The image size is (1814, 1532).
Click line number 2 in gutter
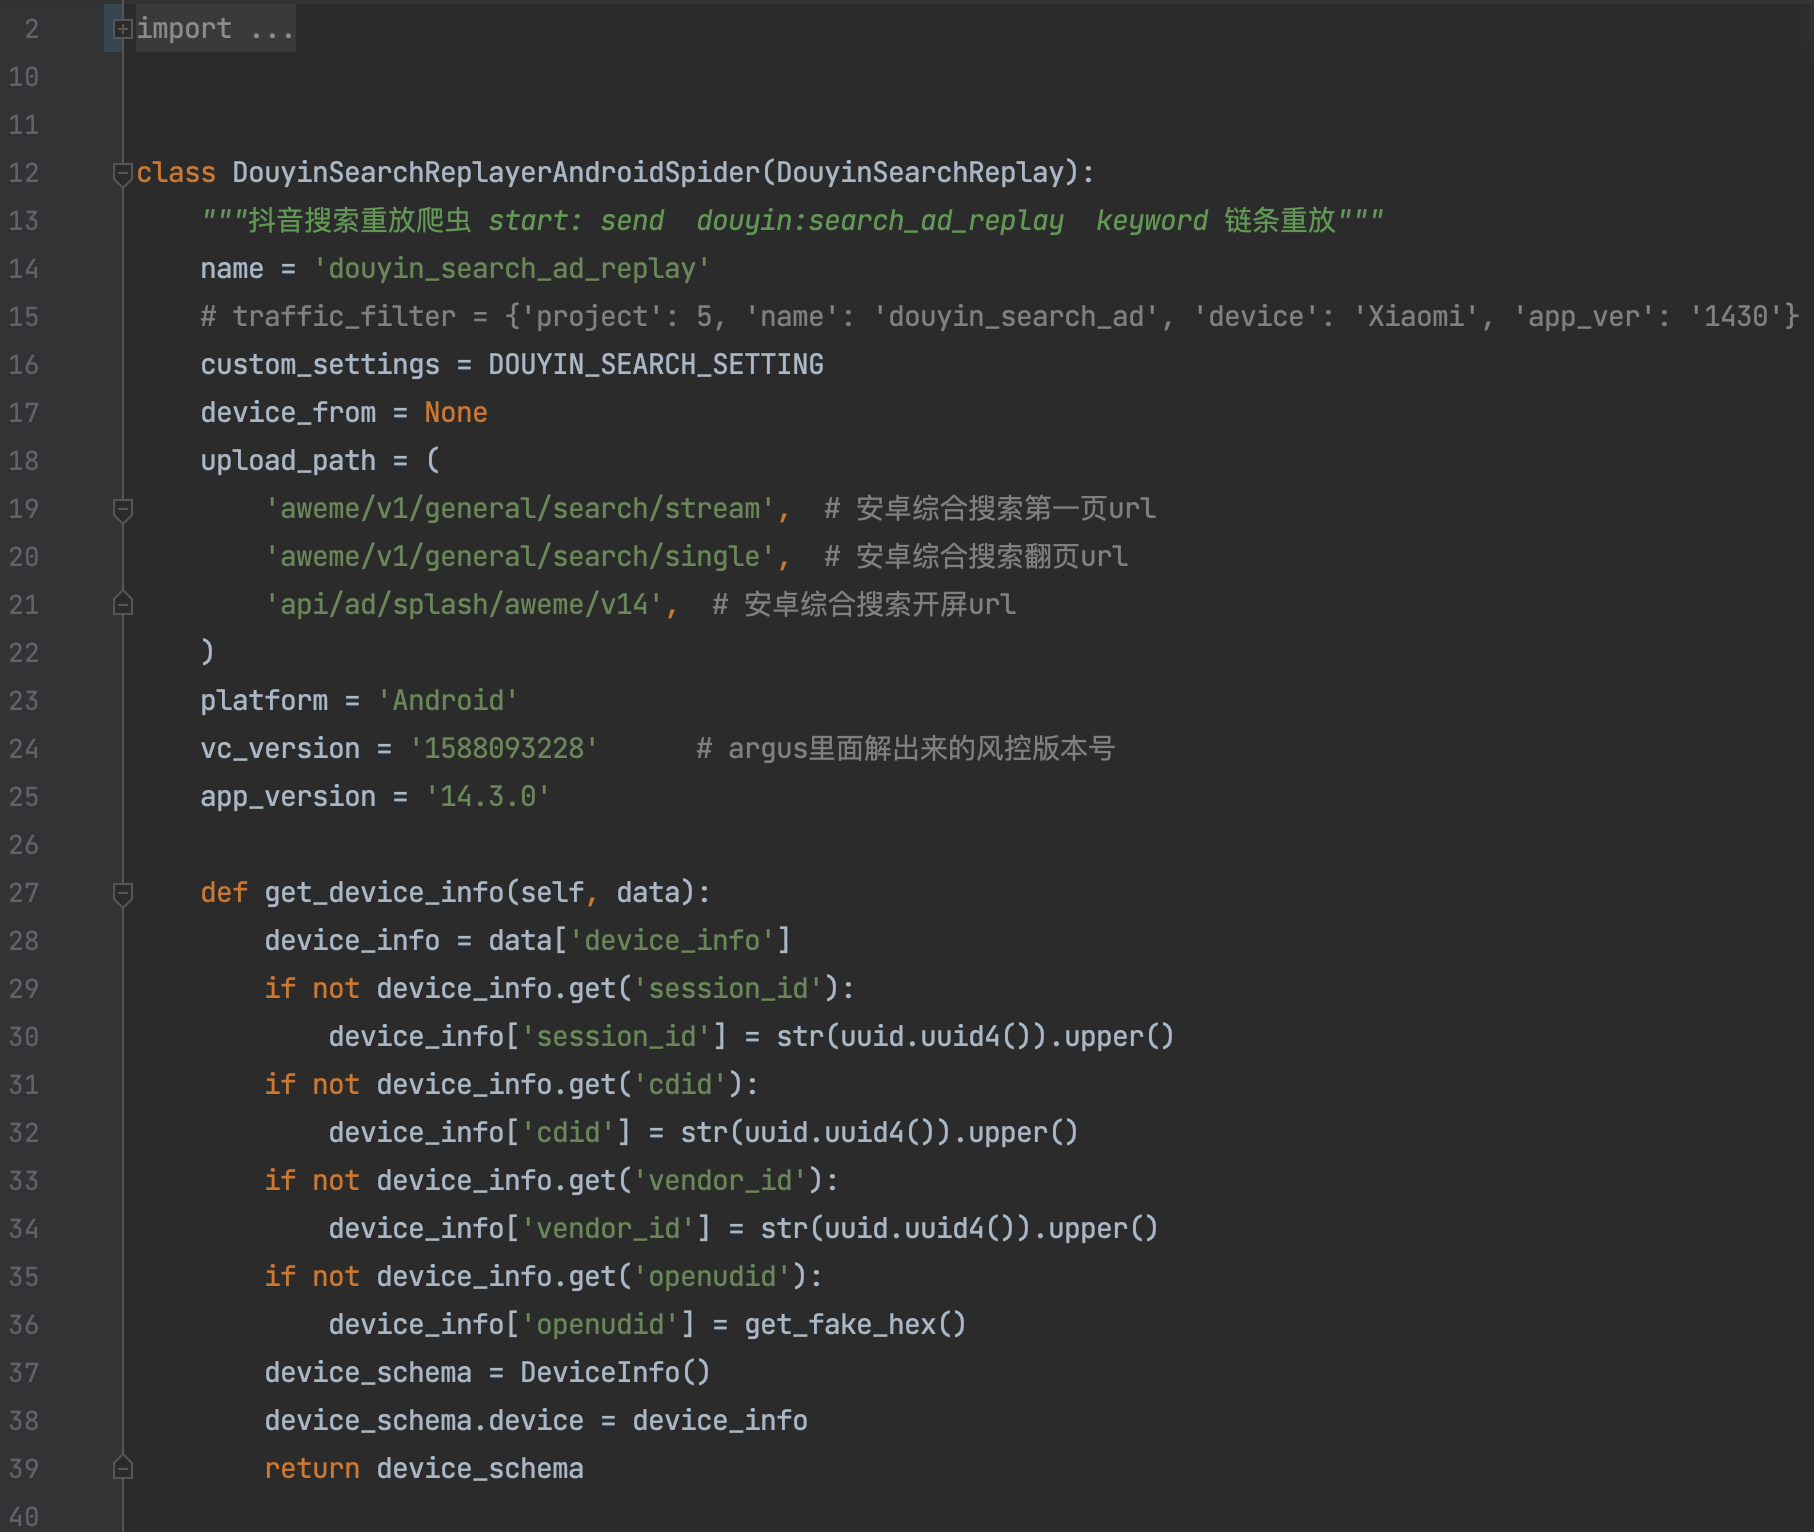tap(32, 29)
